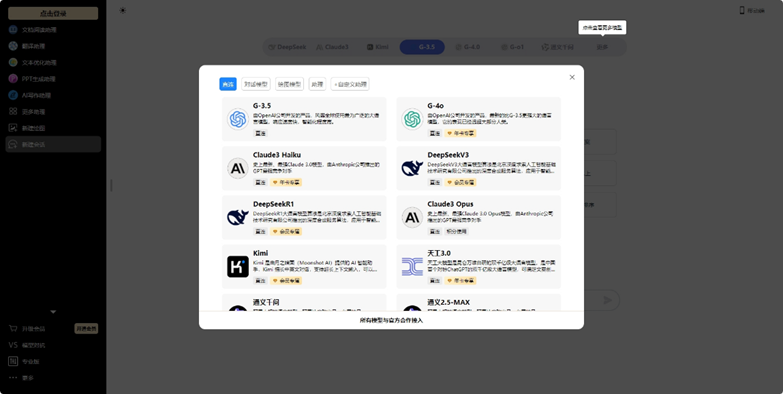Switch to the Claude3 model tab
783x394 pixels.
pos(332,47)
